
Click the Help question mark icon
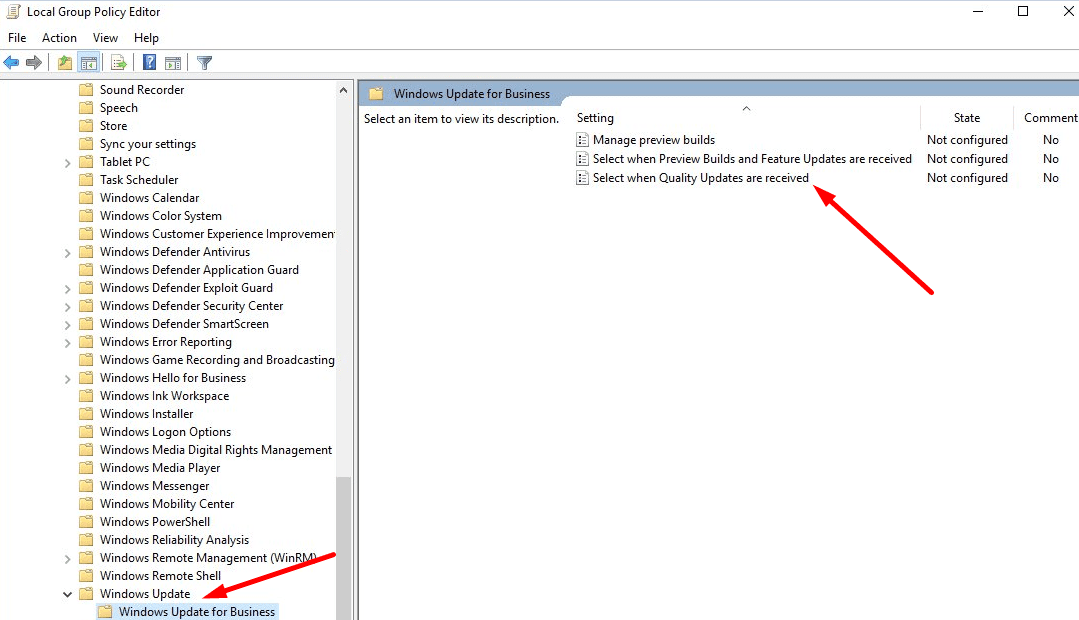point(149,63)
